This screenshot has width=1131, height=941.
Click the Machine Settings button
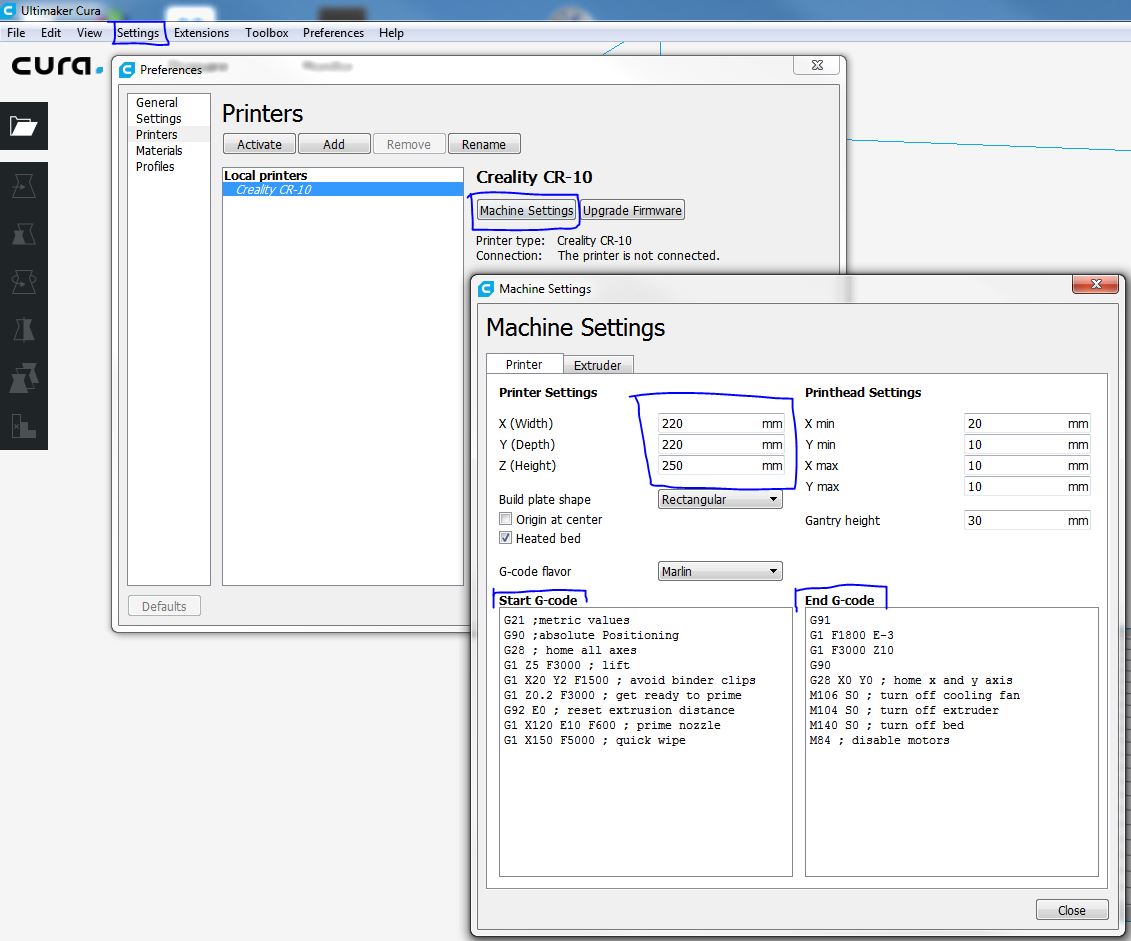click(x=527, y=211)
